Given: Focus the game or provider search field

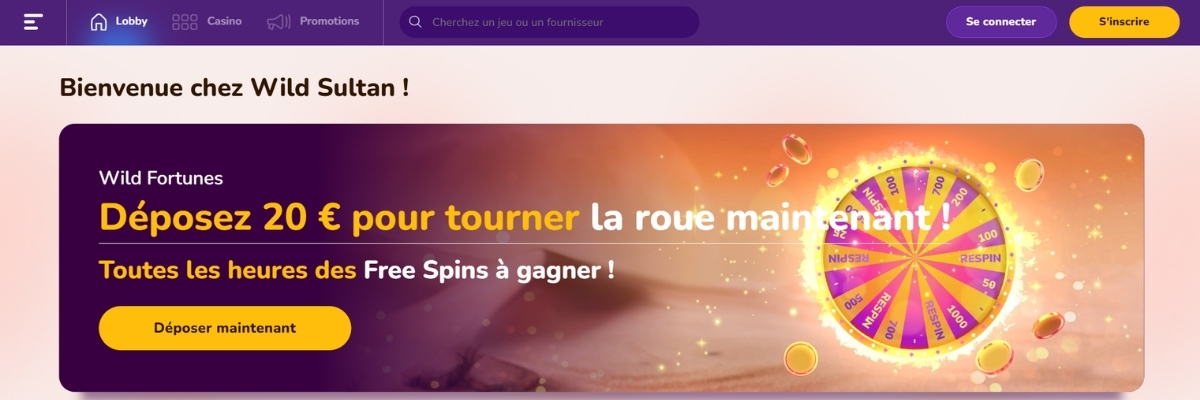Looking at the screenshot, I should [549, 22].
